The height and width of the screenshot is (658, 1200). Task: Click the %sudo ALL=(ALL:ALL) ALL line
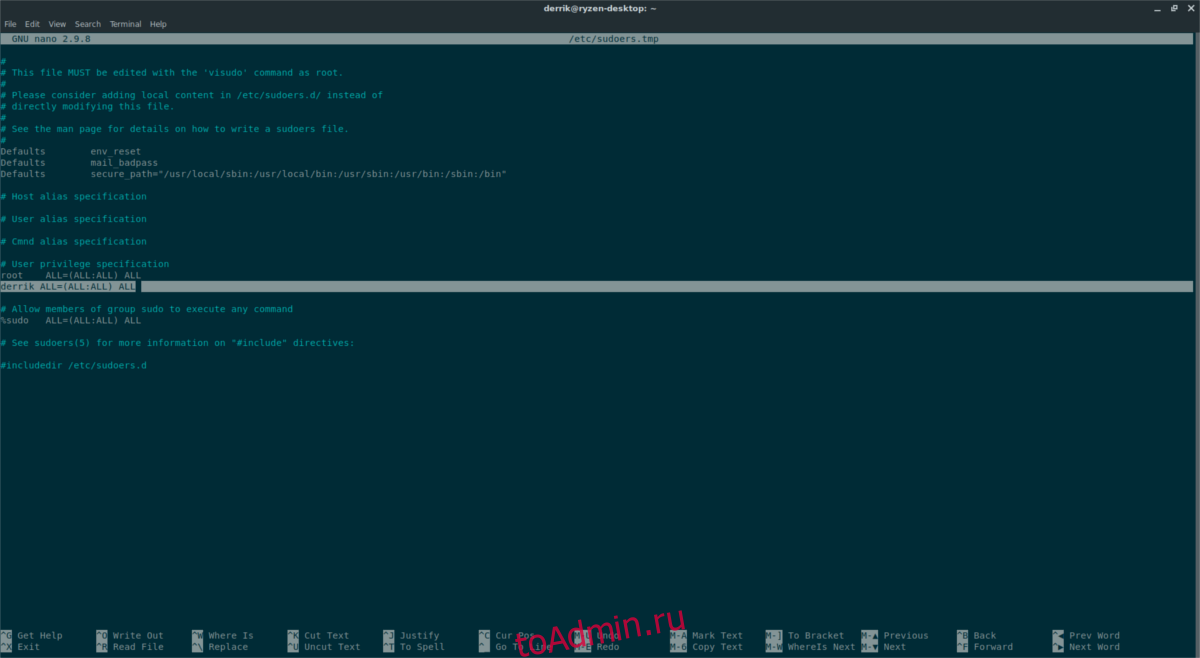70,320
